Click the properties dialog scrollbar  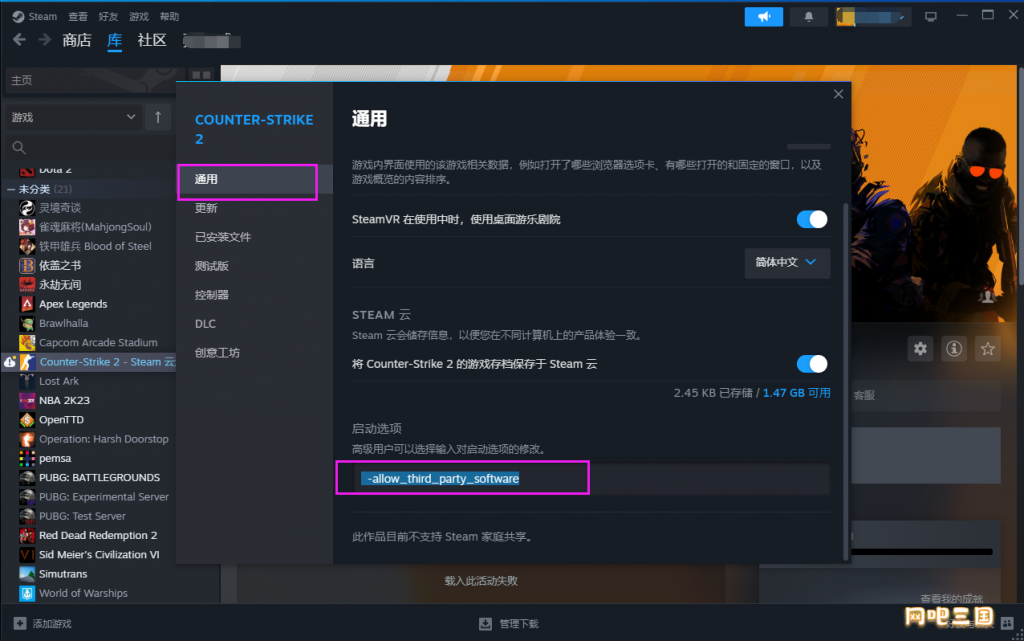[x=846, y=382]
